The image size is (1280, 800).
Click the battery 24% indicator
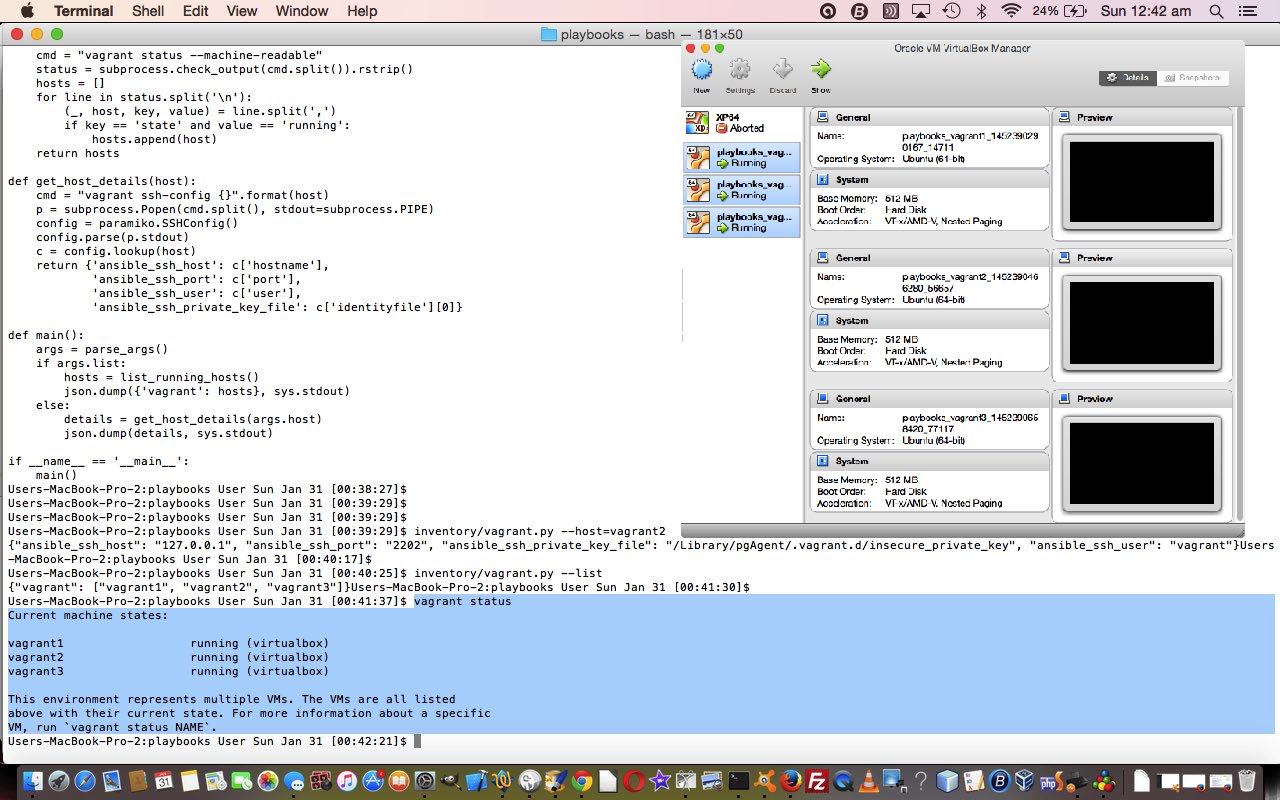(1060, 11)
